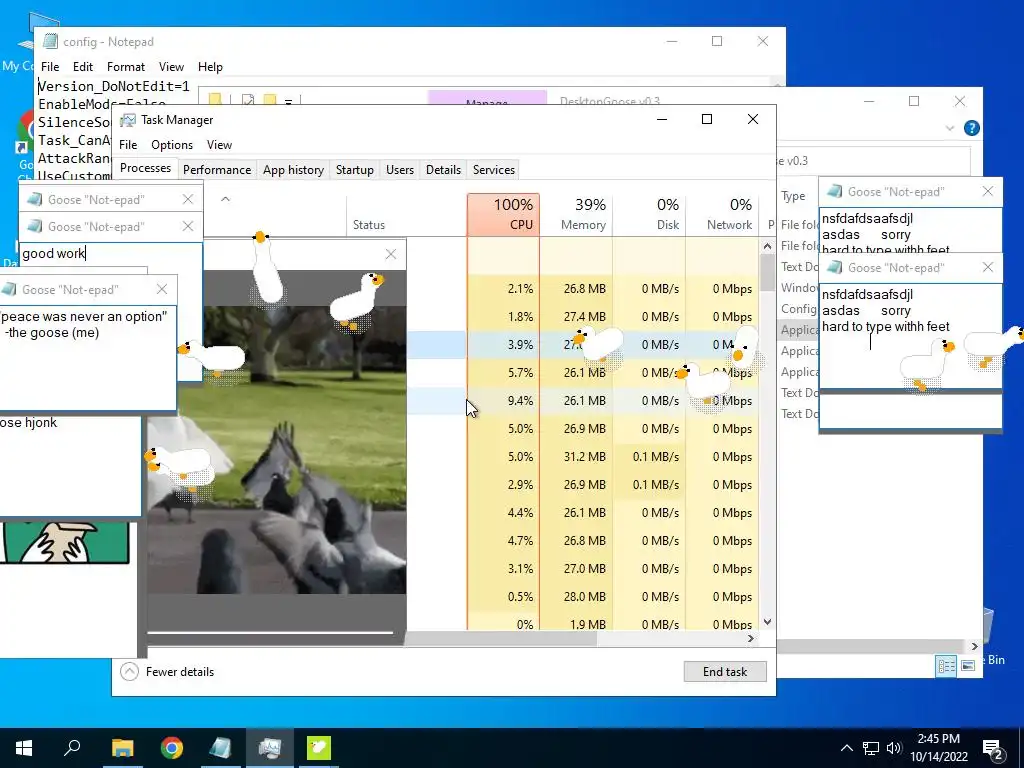Screen dimensions: 1024x768
Task: Click the End task button
Action: tap(725, 671)
